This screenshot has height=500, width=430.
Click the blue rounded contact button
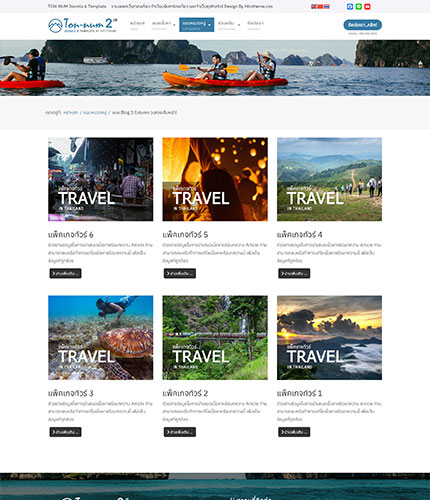point(363,25)
